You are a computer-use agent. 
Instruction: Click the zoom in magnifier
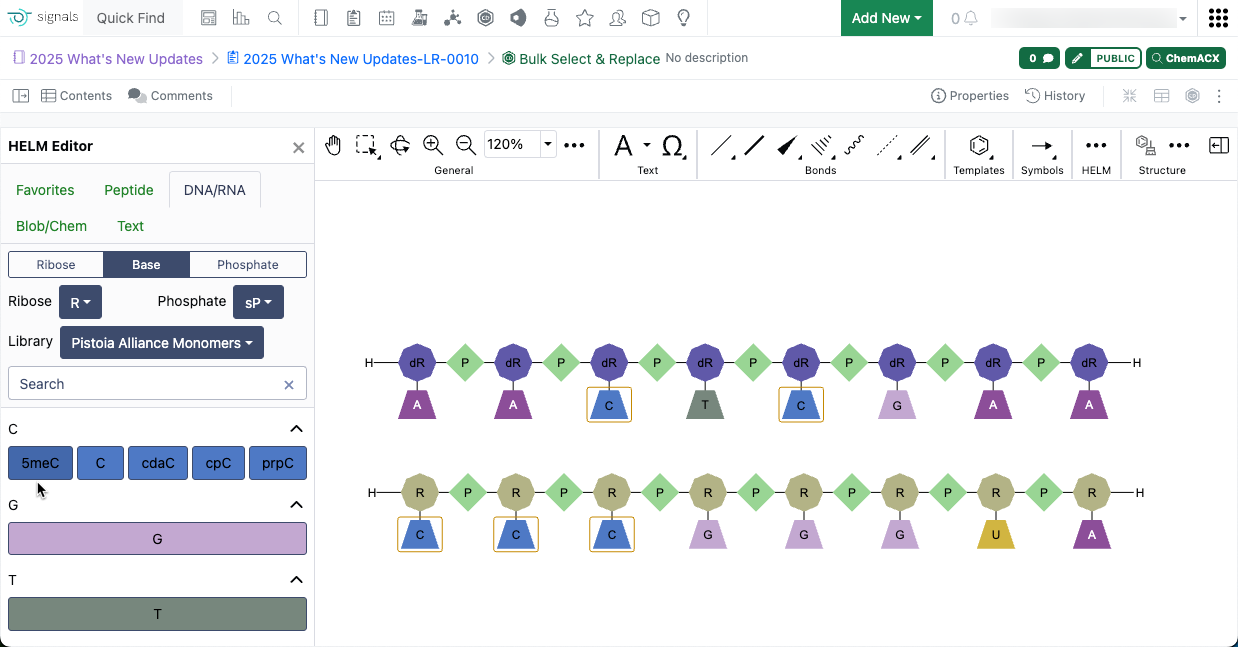432,145
